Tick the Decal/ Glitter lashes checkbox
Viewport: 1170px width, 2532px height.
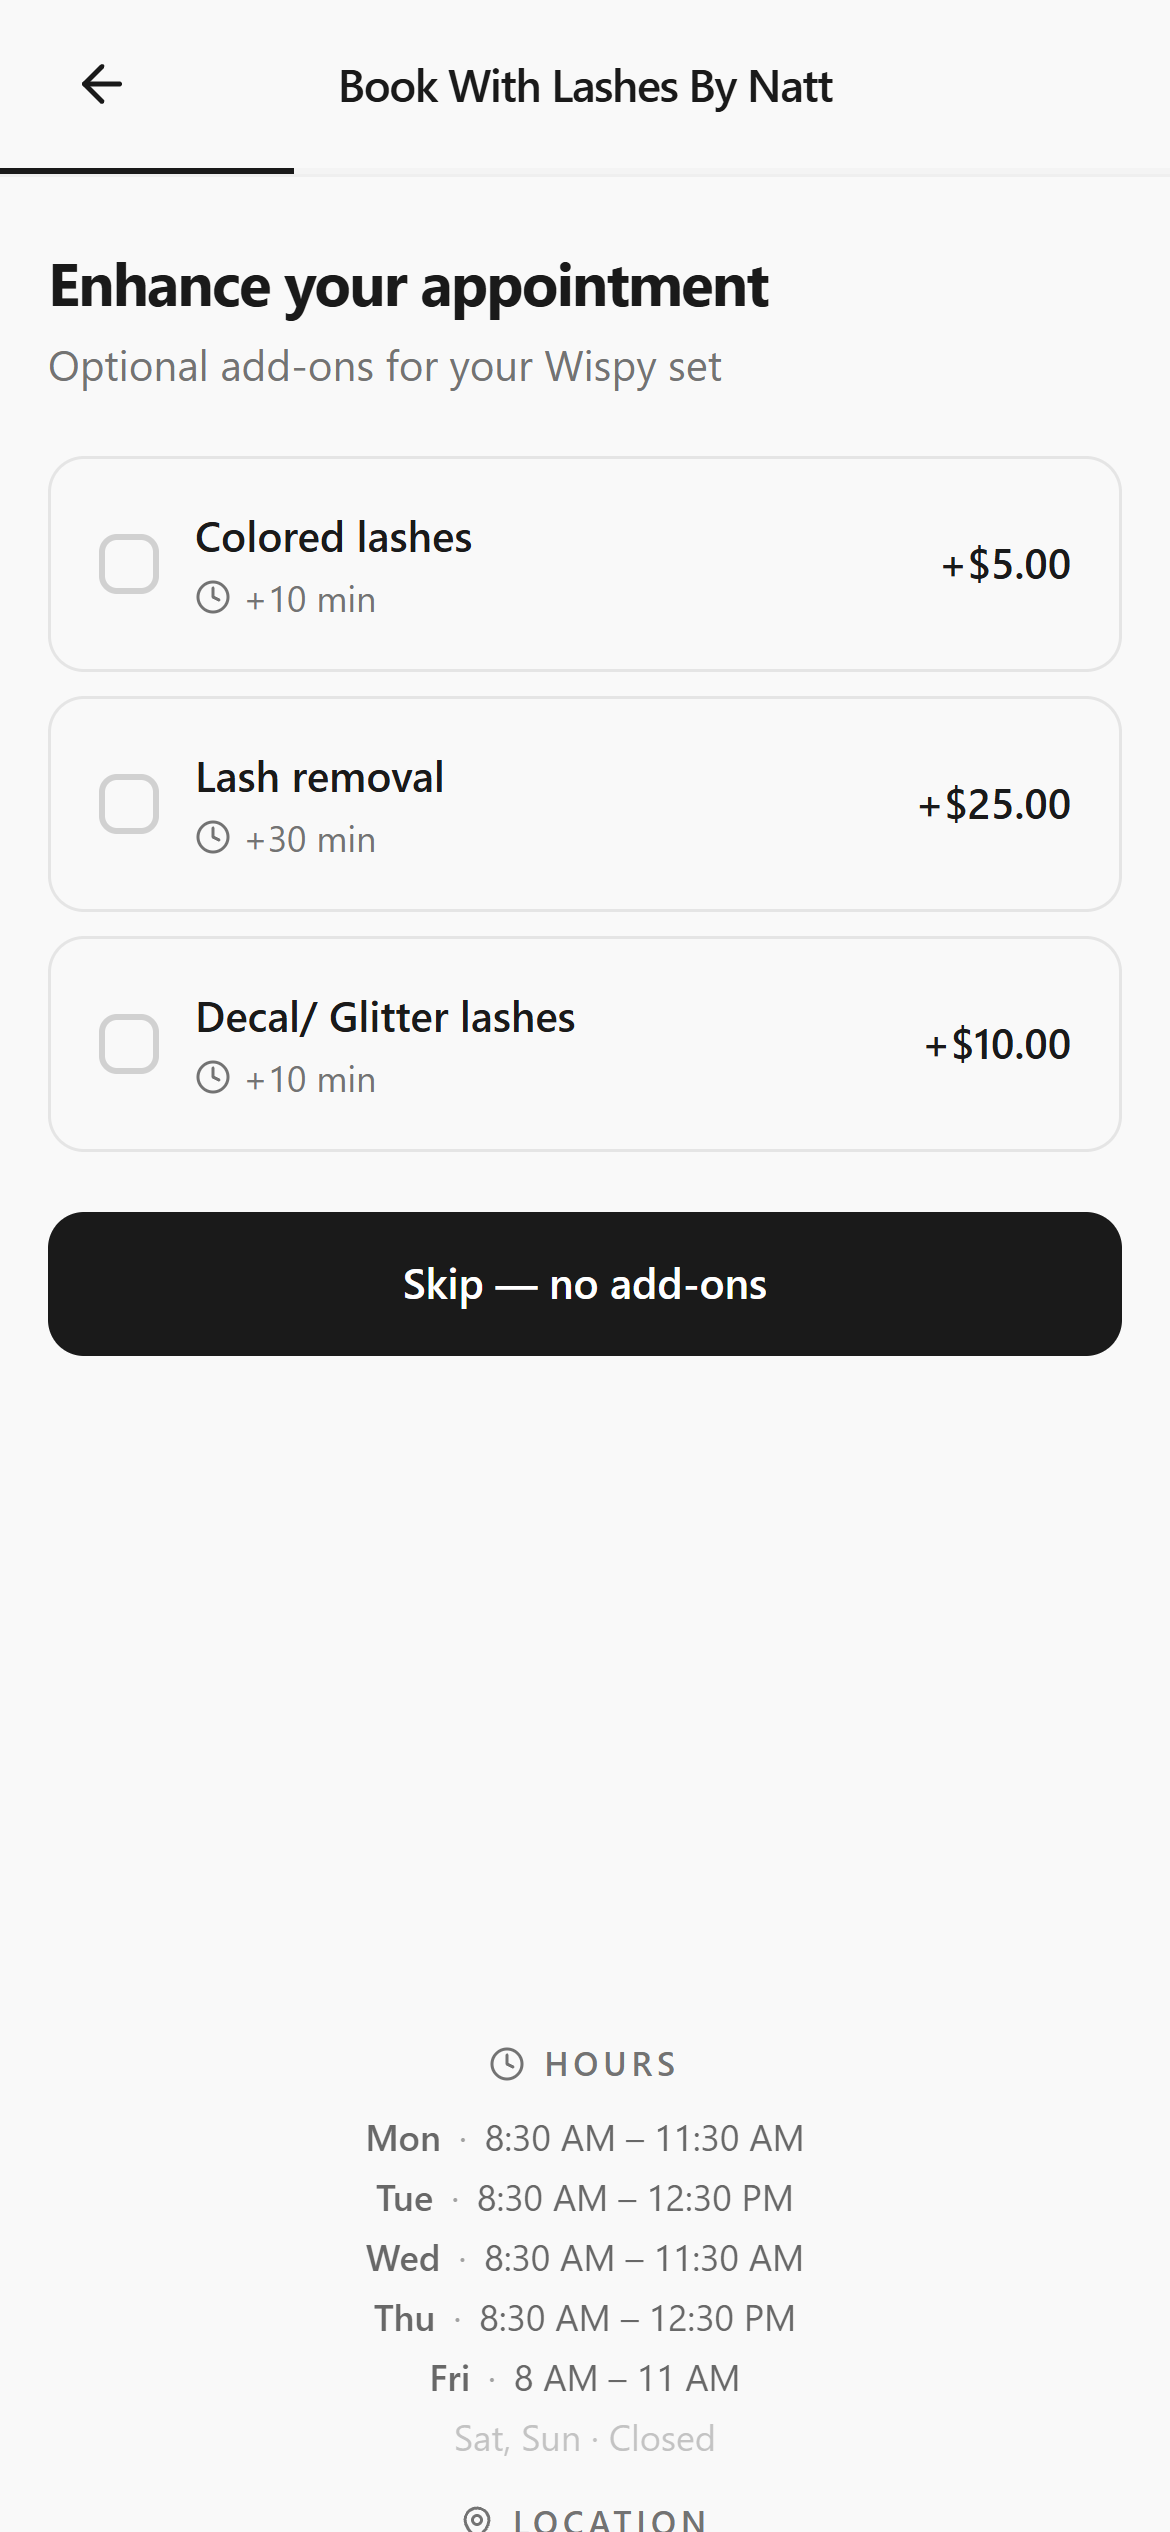point(129,1044)
